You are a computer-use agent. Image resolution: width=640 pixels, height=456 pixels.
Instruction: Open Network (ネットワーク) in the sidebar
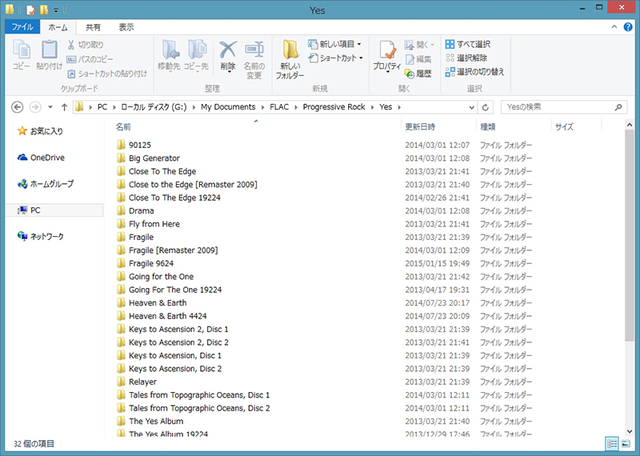tap(46, 236)
